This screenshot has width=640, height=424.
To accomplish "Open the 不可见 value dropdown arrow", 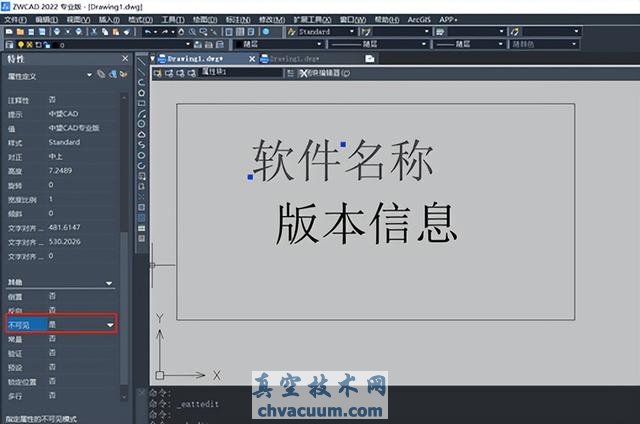I will click(110, 325).
